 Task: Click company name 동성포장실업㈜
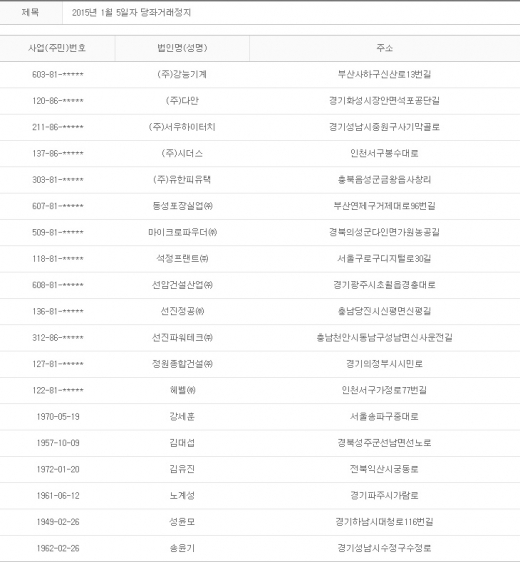coord(182,206)
